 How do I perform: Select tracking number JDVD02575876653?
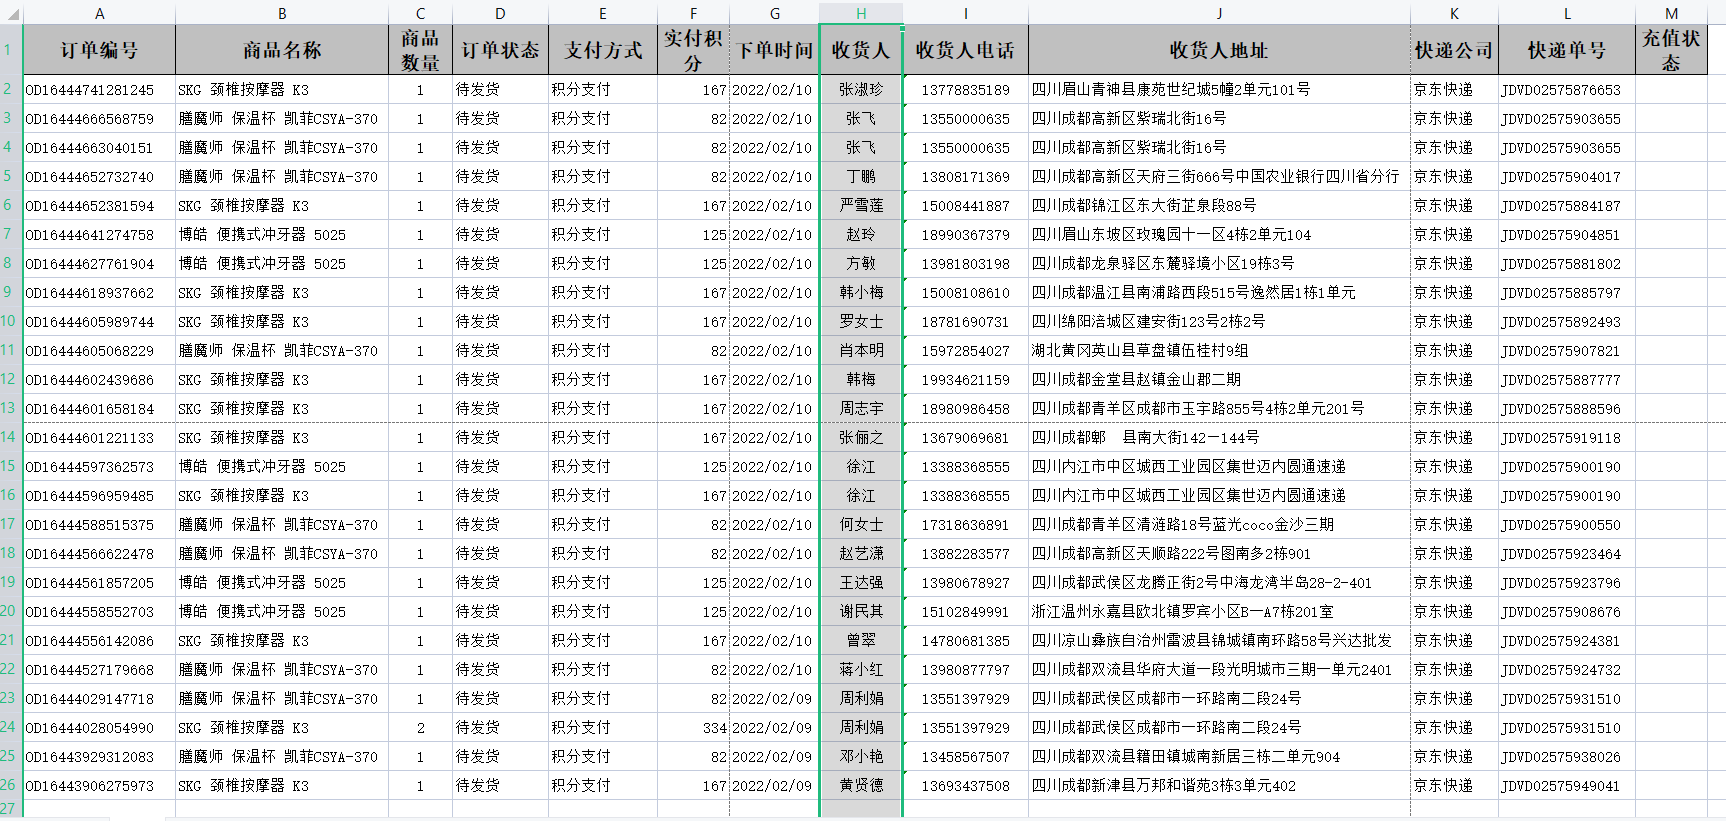pos(1567,90)
